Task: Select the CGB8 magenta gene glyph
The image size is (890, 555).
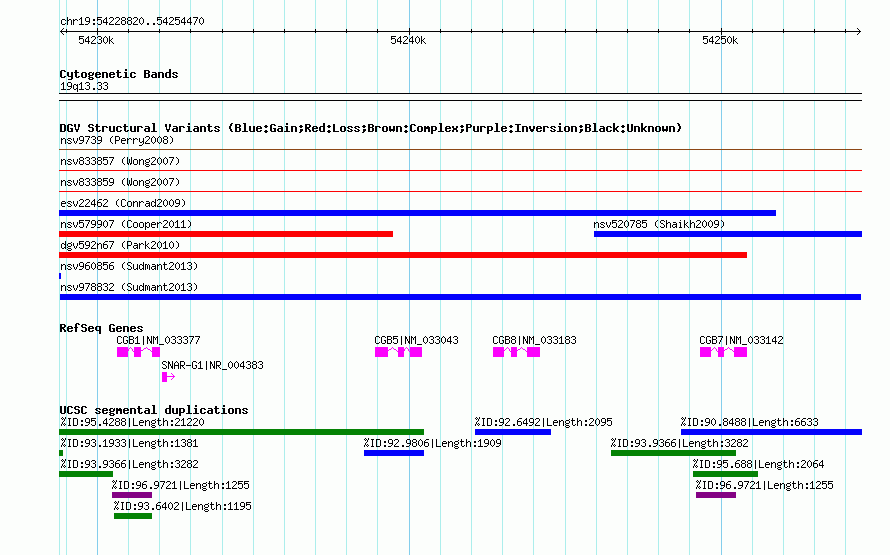Action: [517, 352]
